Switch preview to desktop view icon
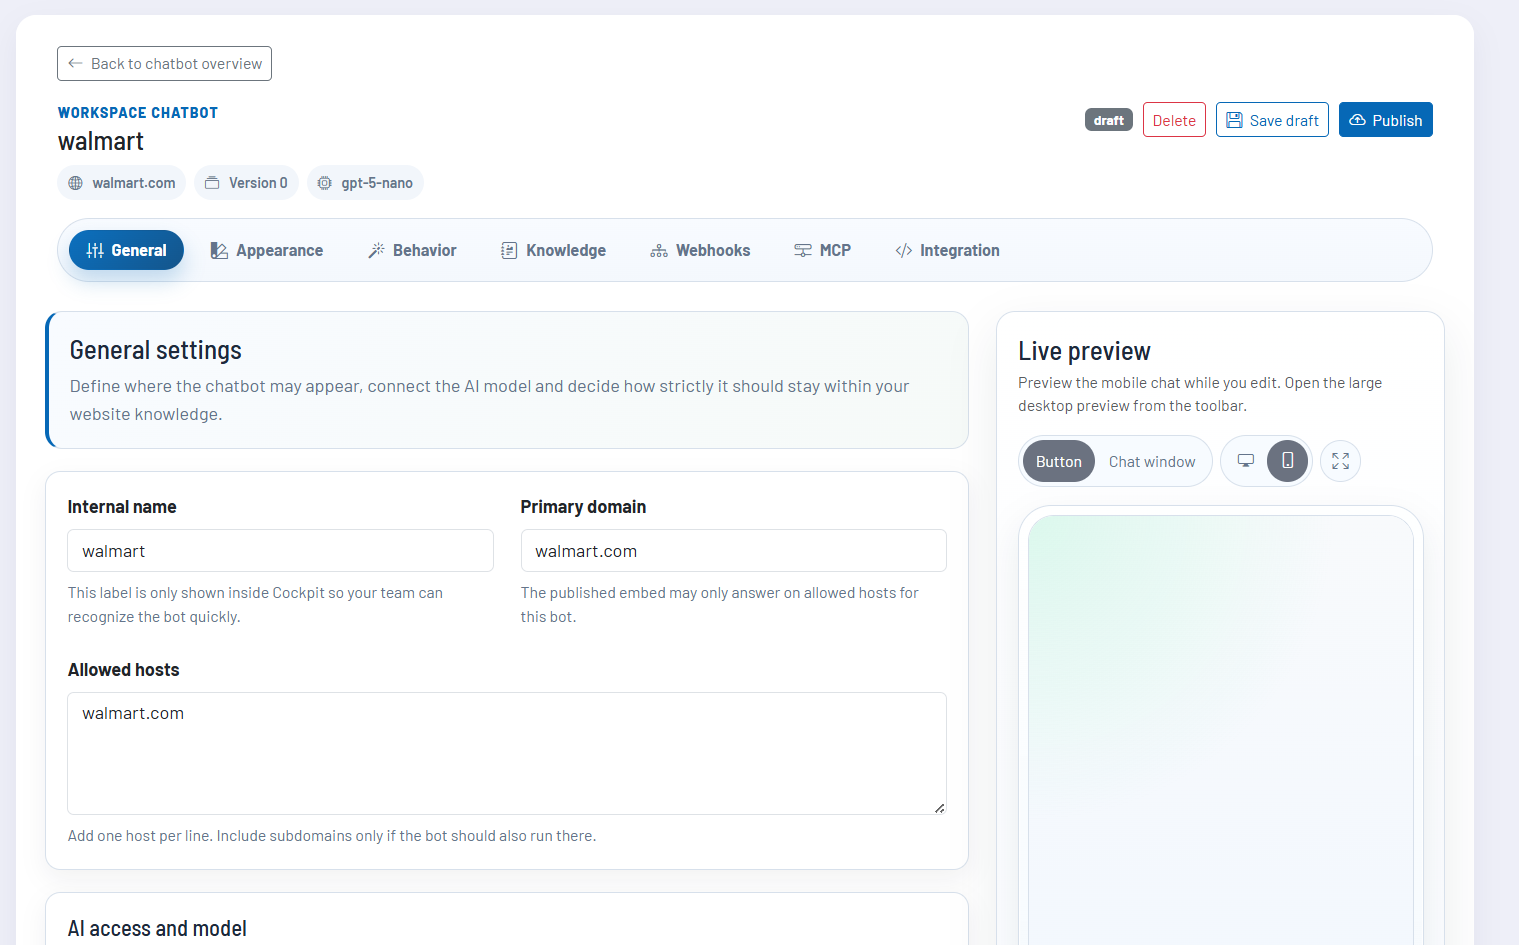1519x945 pixels. (x=1246, y=461)
